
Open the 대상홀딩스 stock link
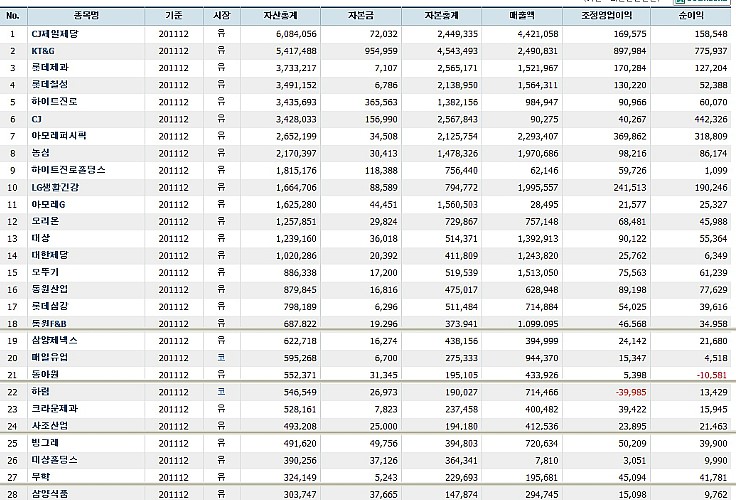pos(54,460)
